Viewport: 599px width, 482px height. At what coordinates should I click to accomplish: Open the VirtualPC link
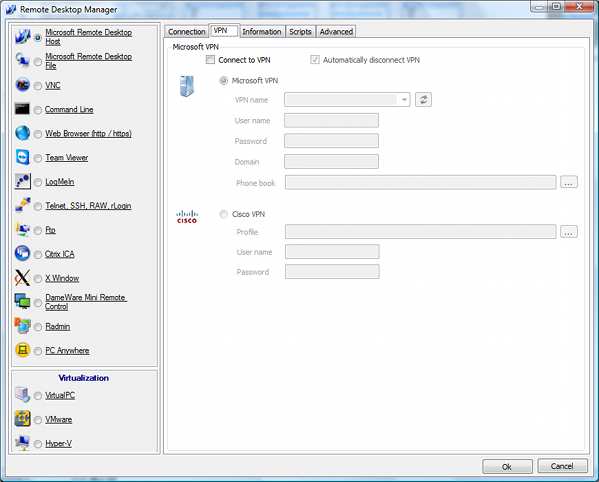[60, 395]
